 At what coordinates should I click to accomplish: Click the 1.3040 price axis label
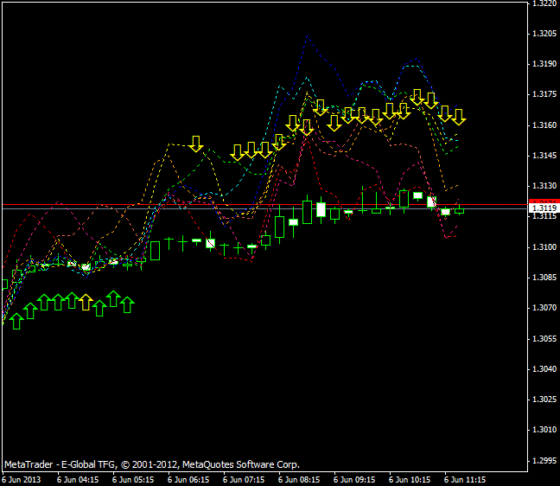pos(545,369)
